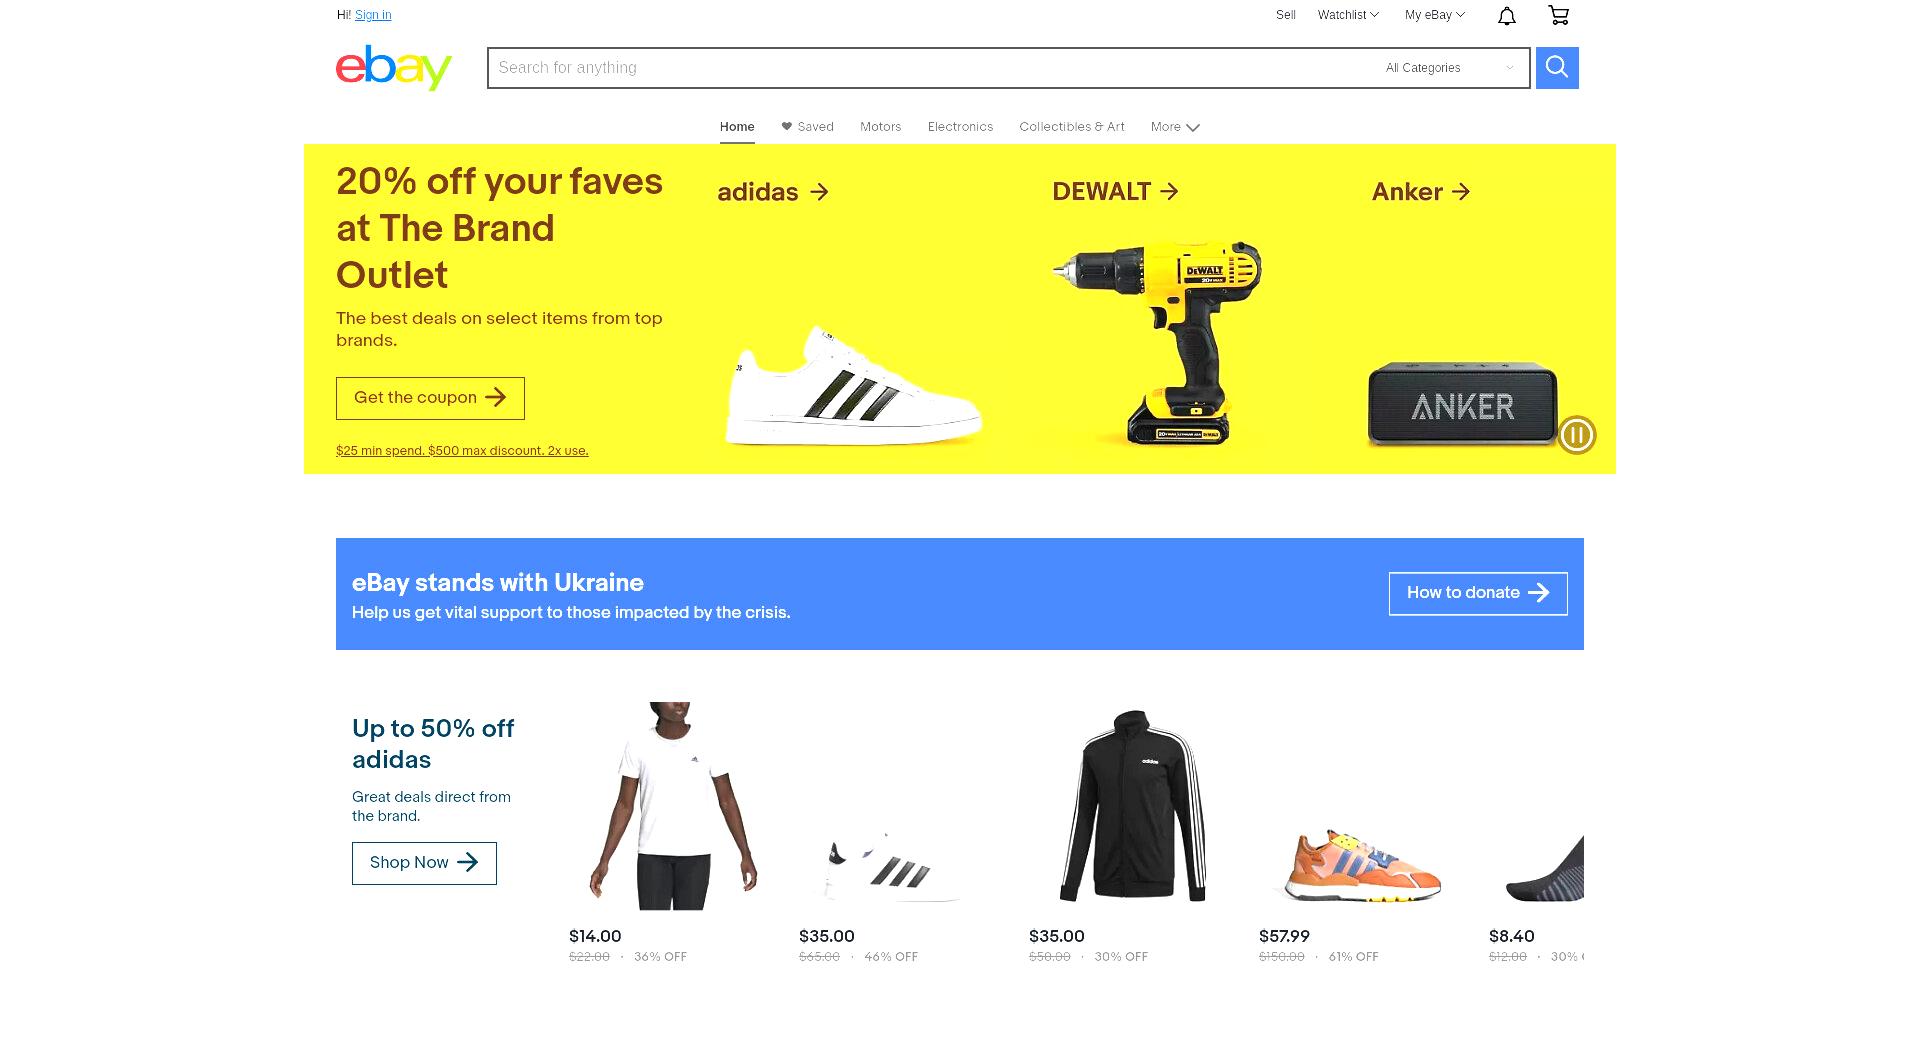Open the adidas brand arrow link
Image resolution: width=1920 pixels, height=1040 pixels.
(773, 192)
